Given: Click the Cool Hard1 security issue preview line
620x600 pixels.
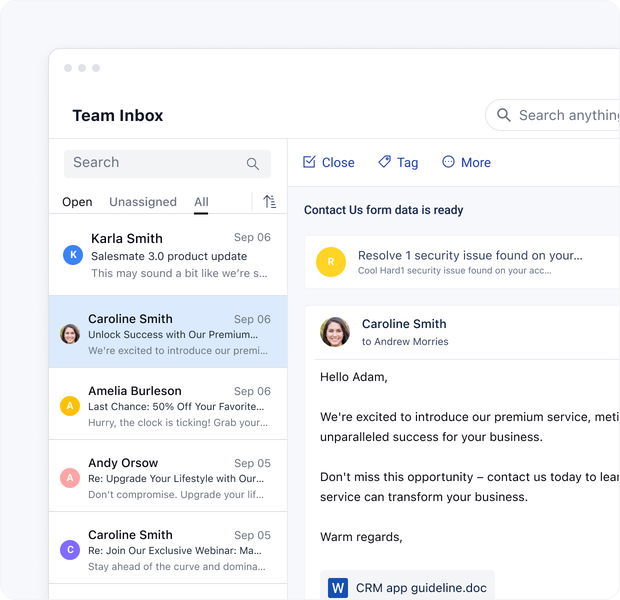Looking at the screenshot, I should [454, 271].
